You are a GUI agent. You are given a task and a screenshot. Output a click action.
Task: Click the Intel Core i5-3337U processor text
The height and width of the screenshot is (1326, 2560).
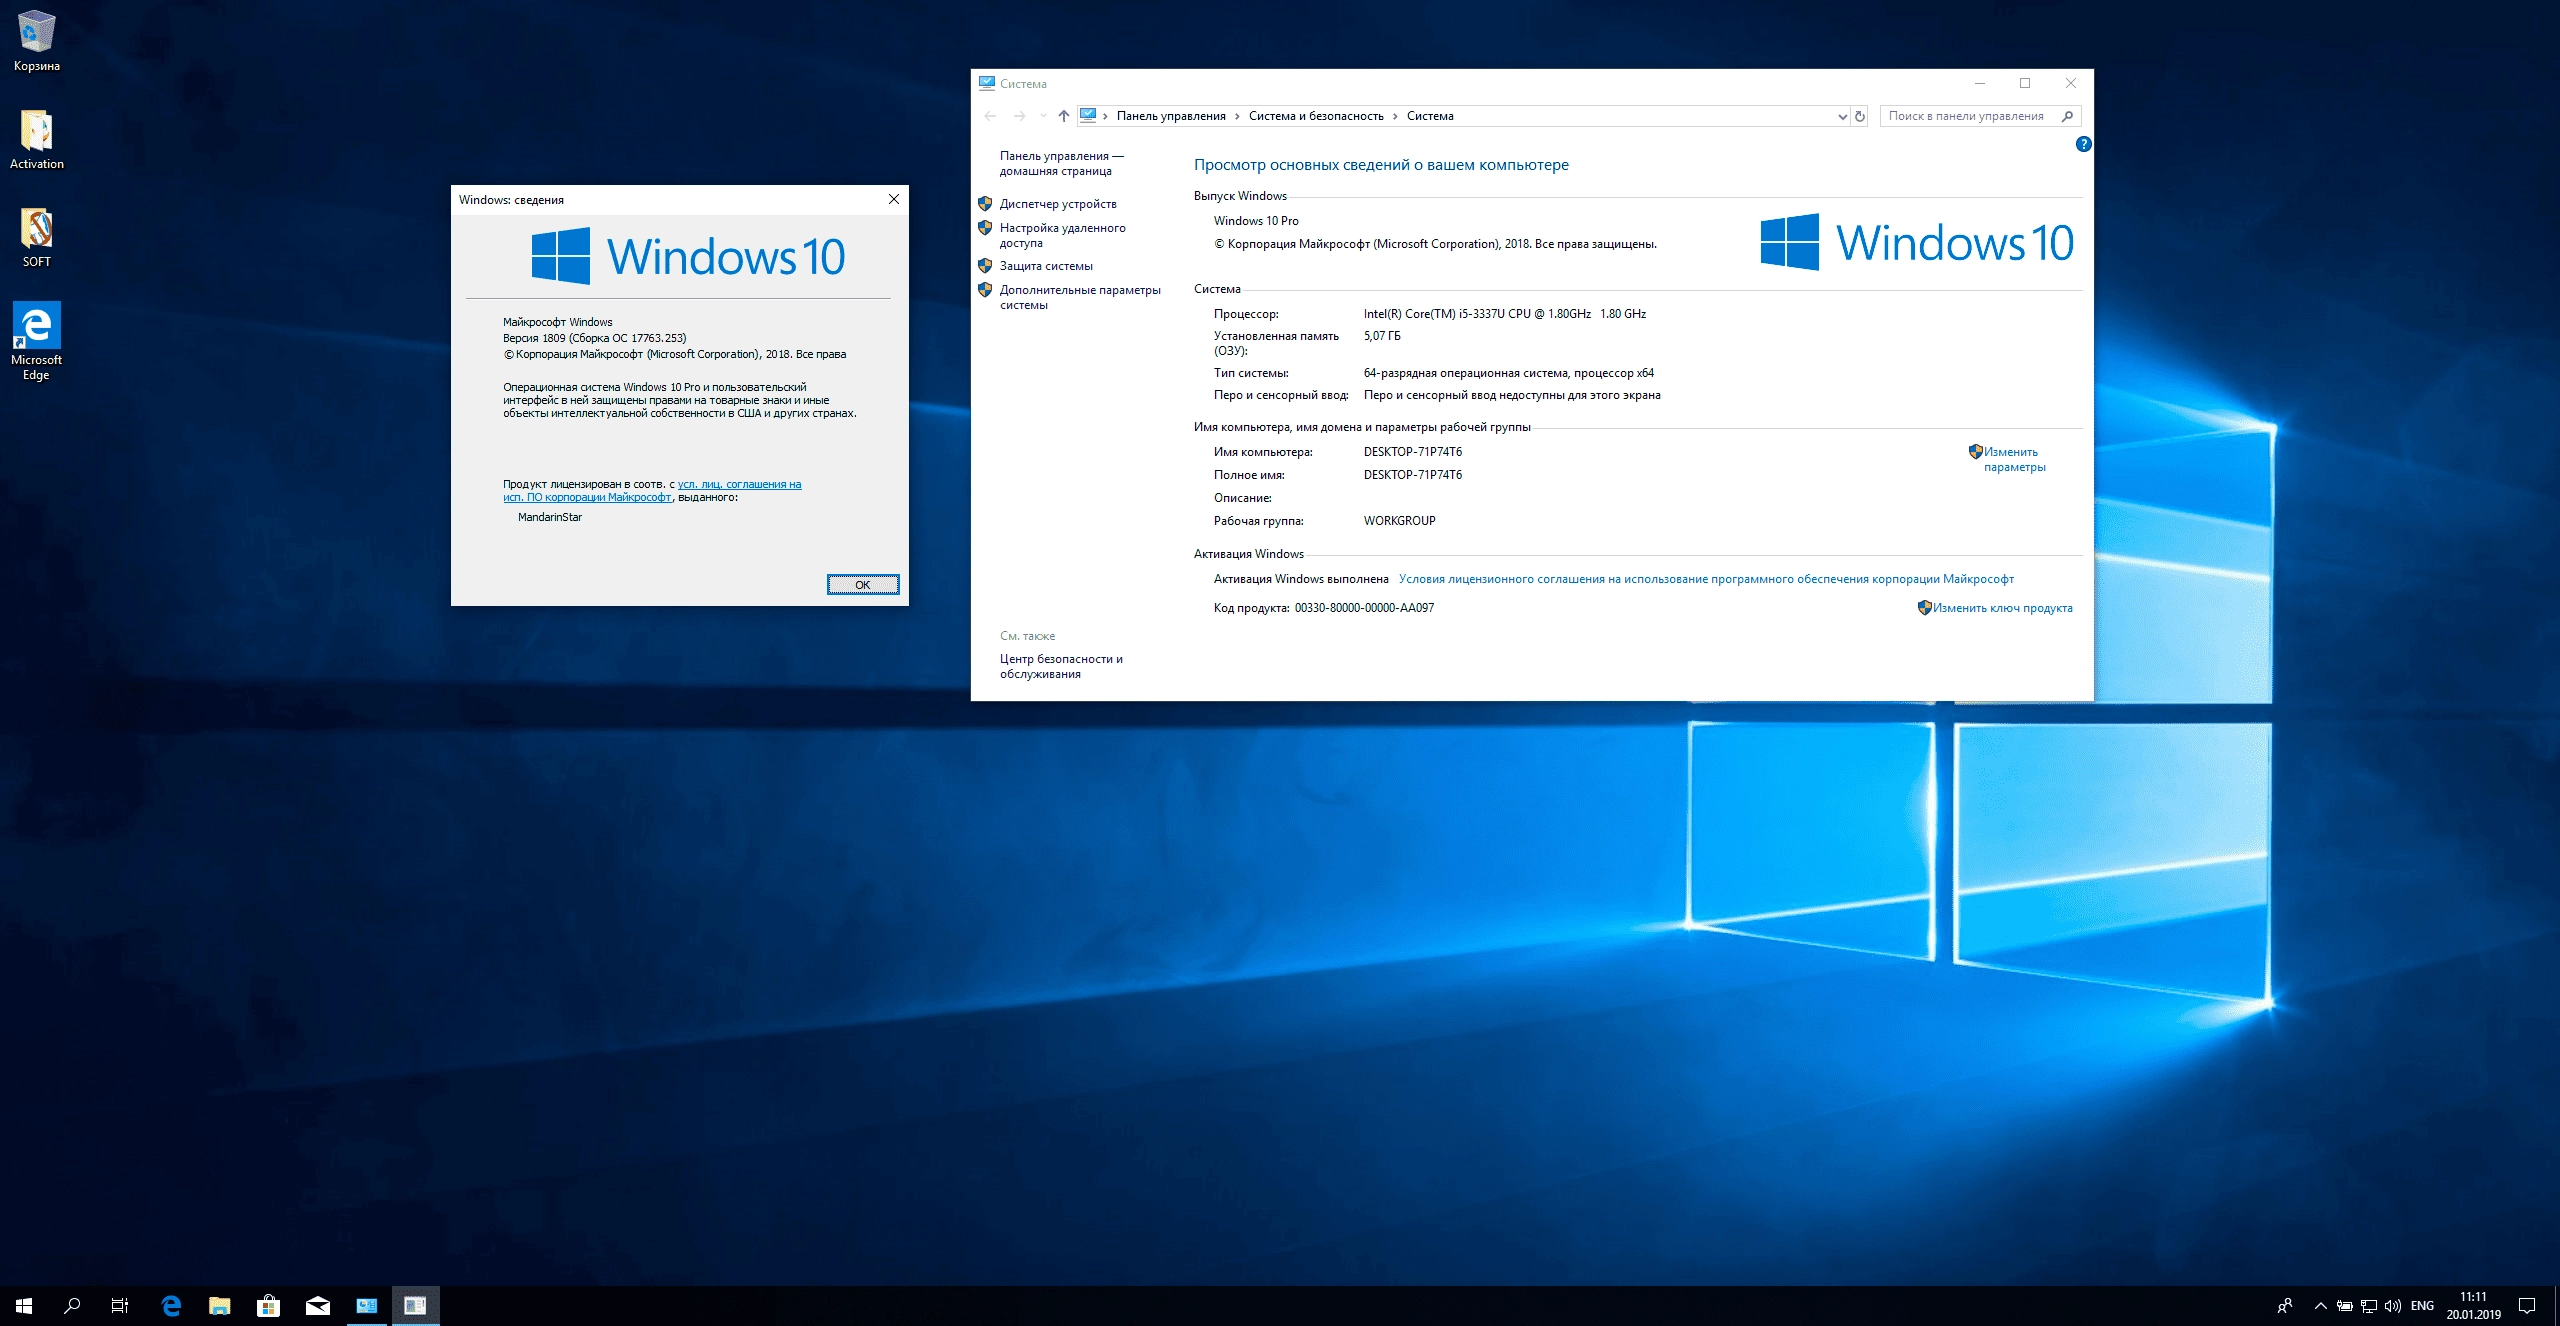click(1504, 314)
